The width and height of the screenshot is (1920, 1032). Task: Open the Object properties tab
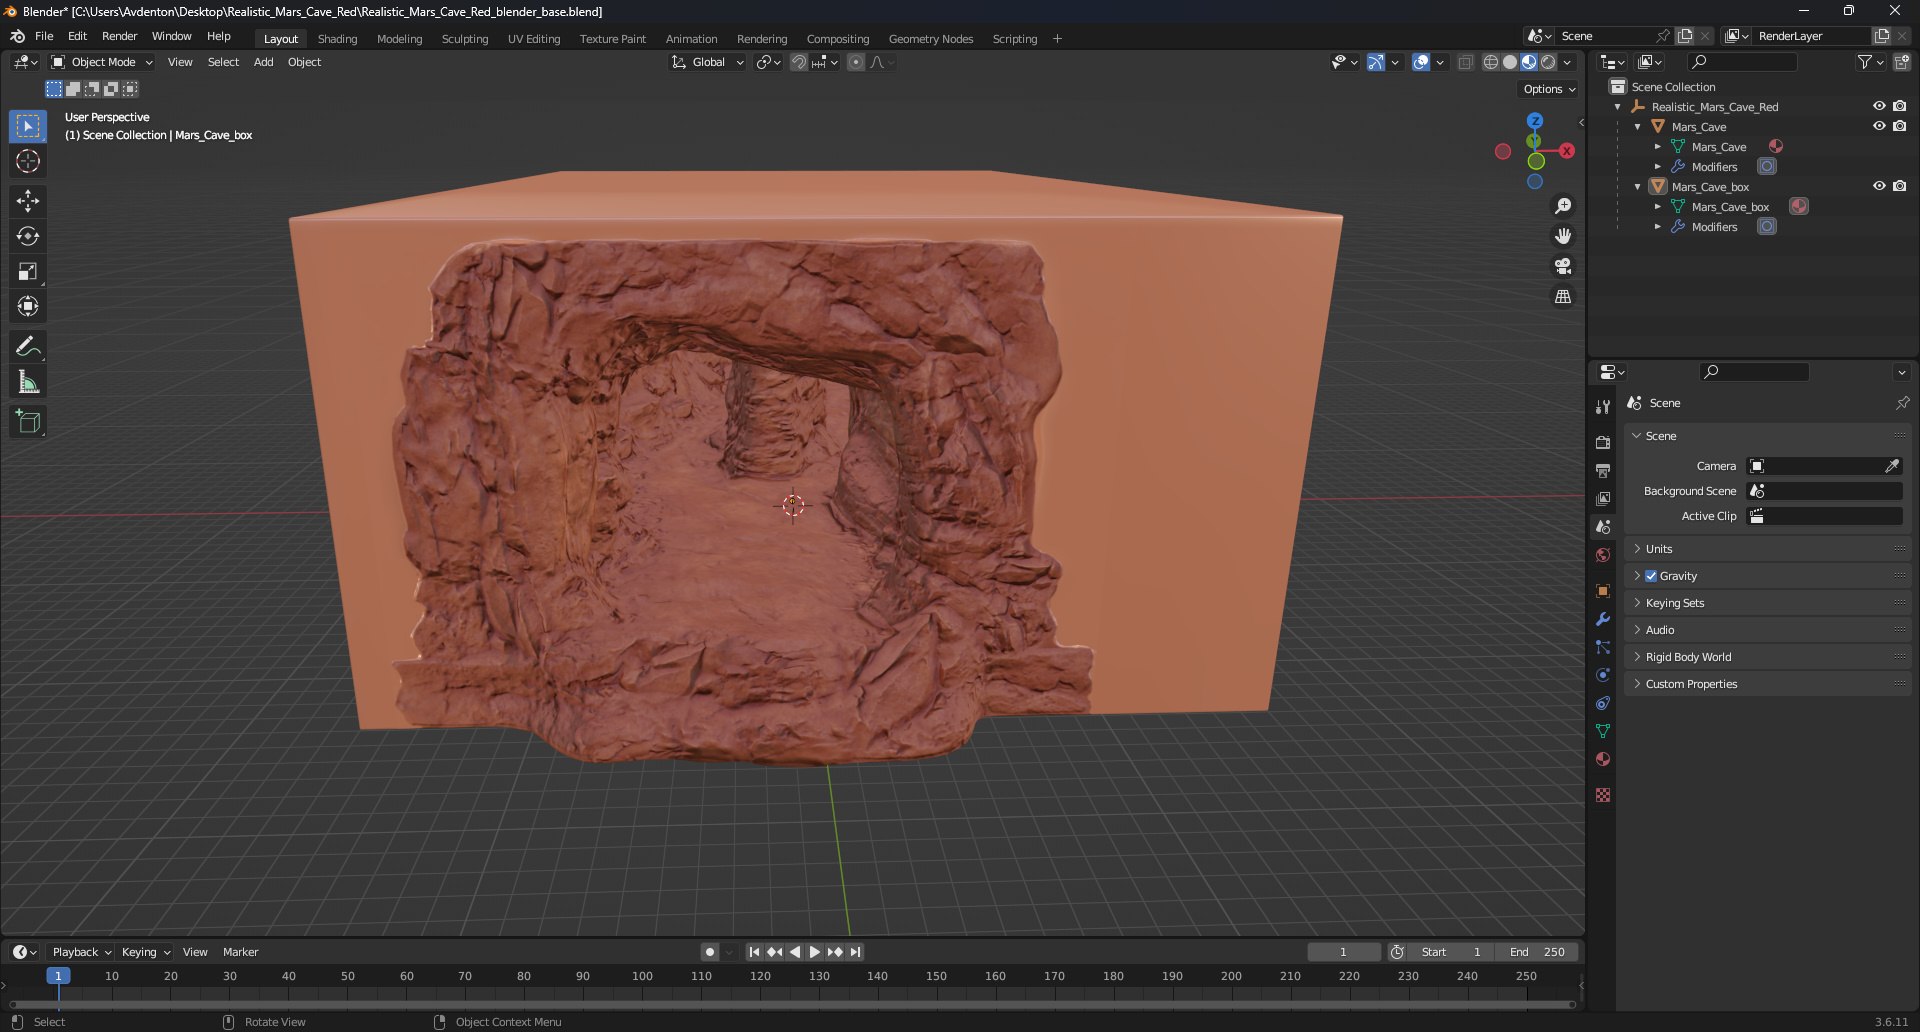(1603, 591)
